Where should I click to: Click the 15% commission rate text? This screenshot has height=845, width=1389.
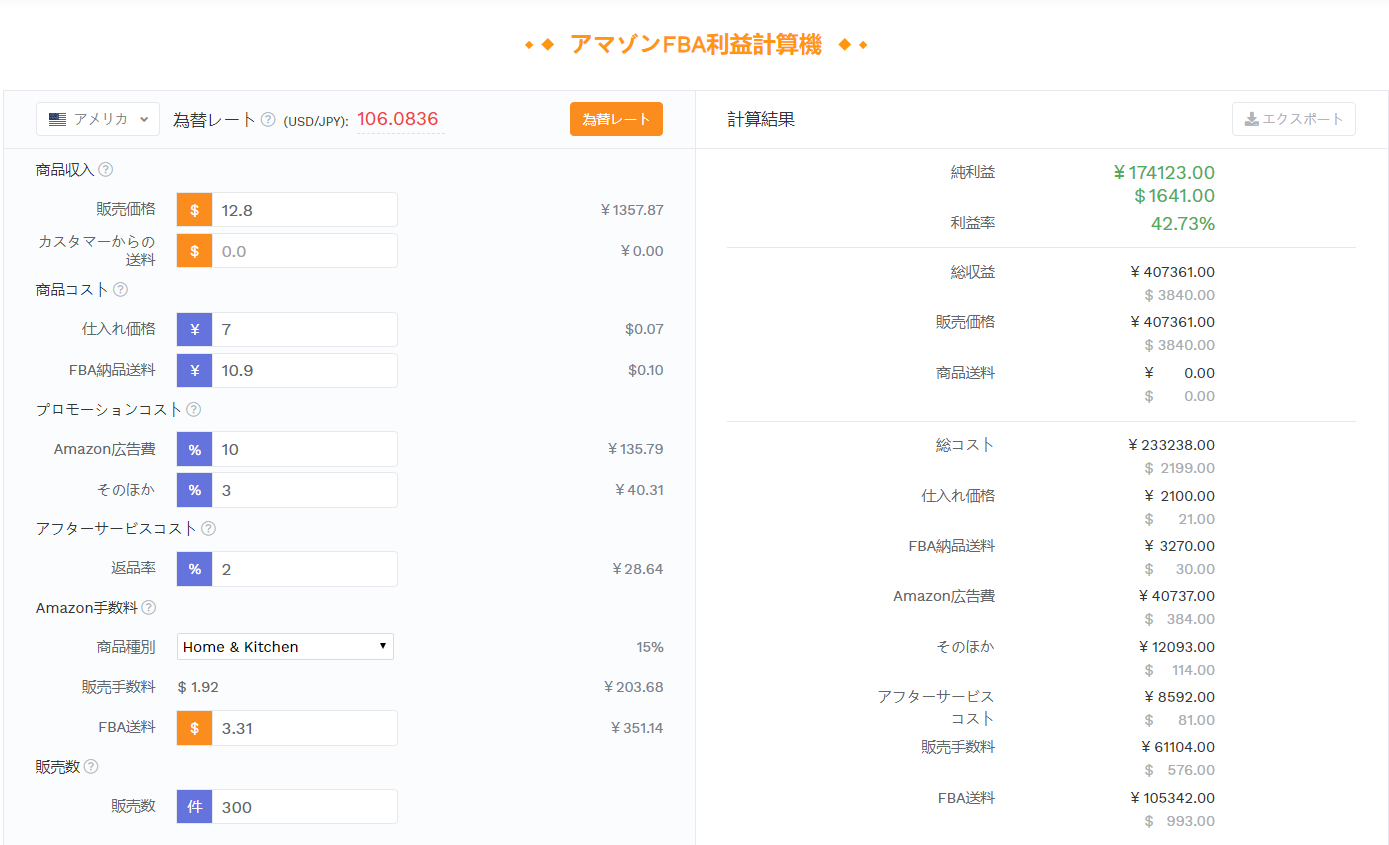click(650, 647)
